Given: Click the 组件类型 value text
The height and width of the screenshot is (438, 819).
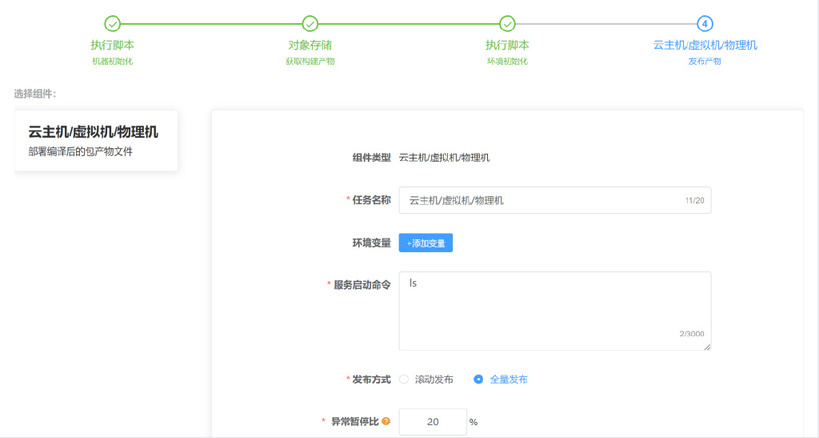Looking at the screenshot, I should (x=444, y=158).
